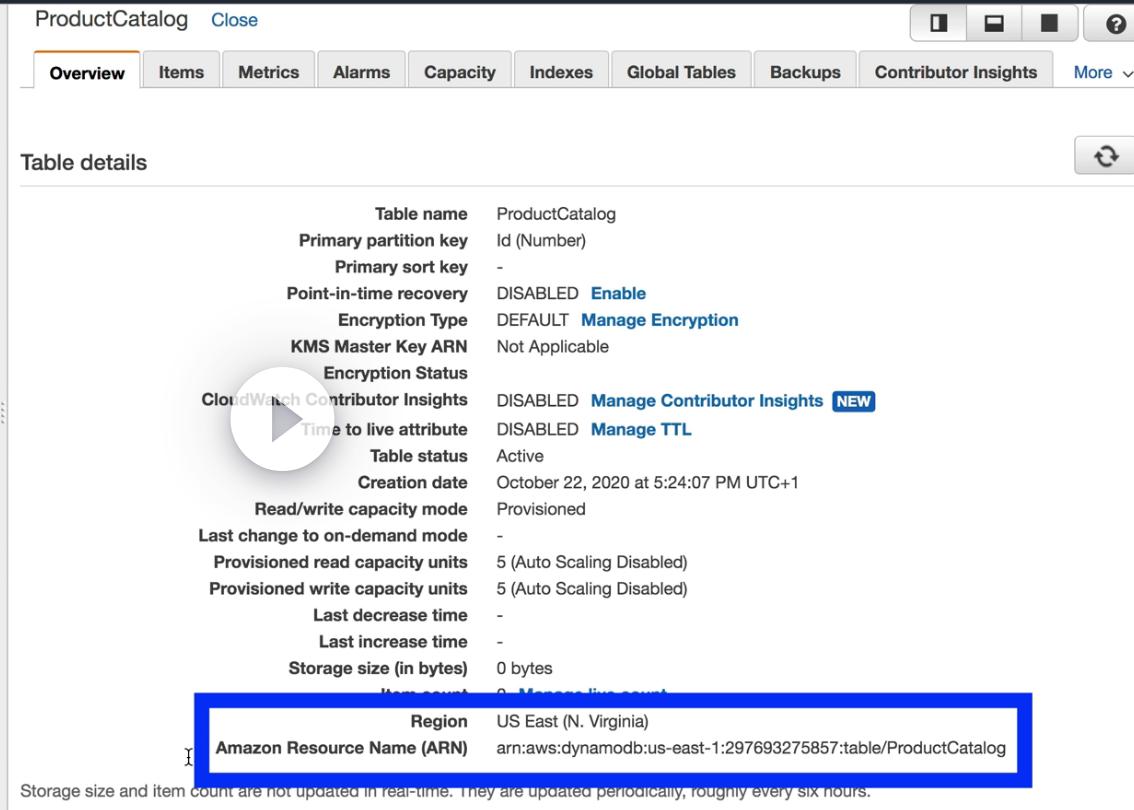Open the Capacity tab
Screen dimensions: 1134x810
(459, 72)
